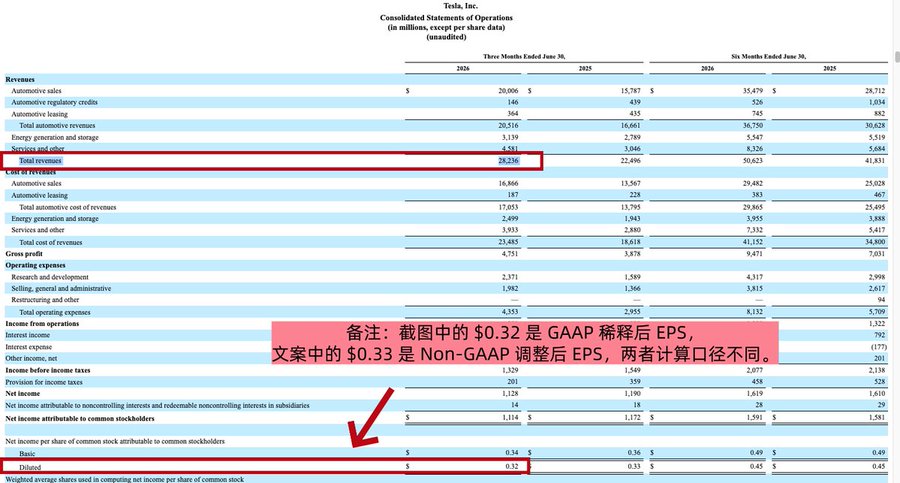
Task: Click the diluted EPS value 0.33
Action: coord(634,466)
